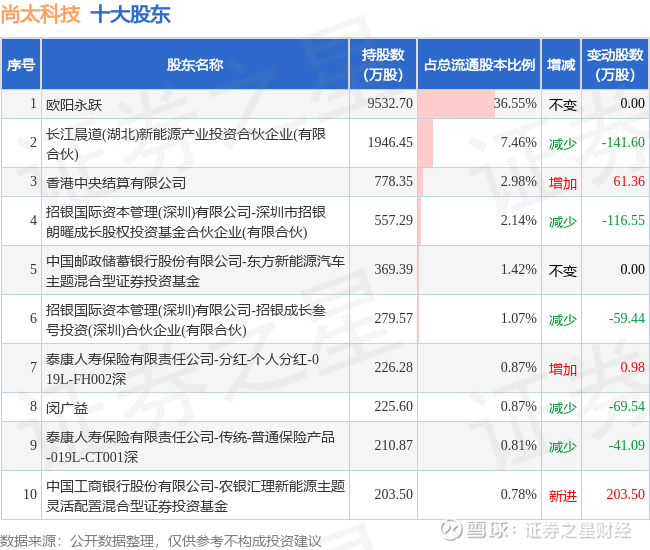This screenshot has height=550, width=650.
Task: Click holding value 1946.45
Action: coord(390,143)
